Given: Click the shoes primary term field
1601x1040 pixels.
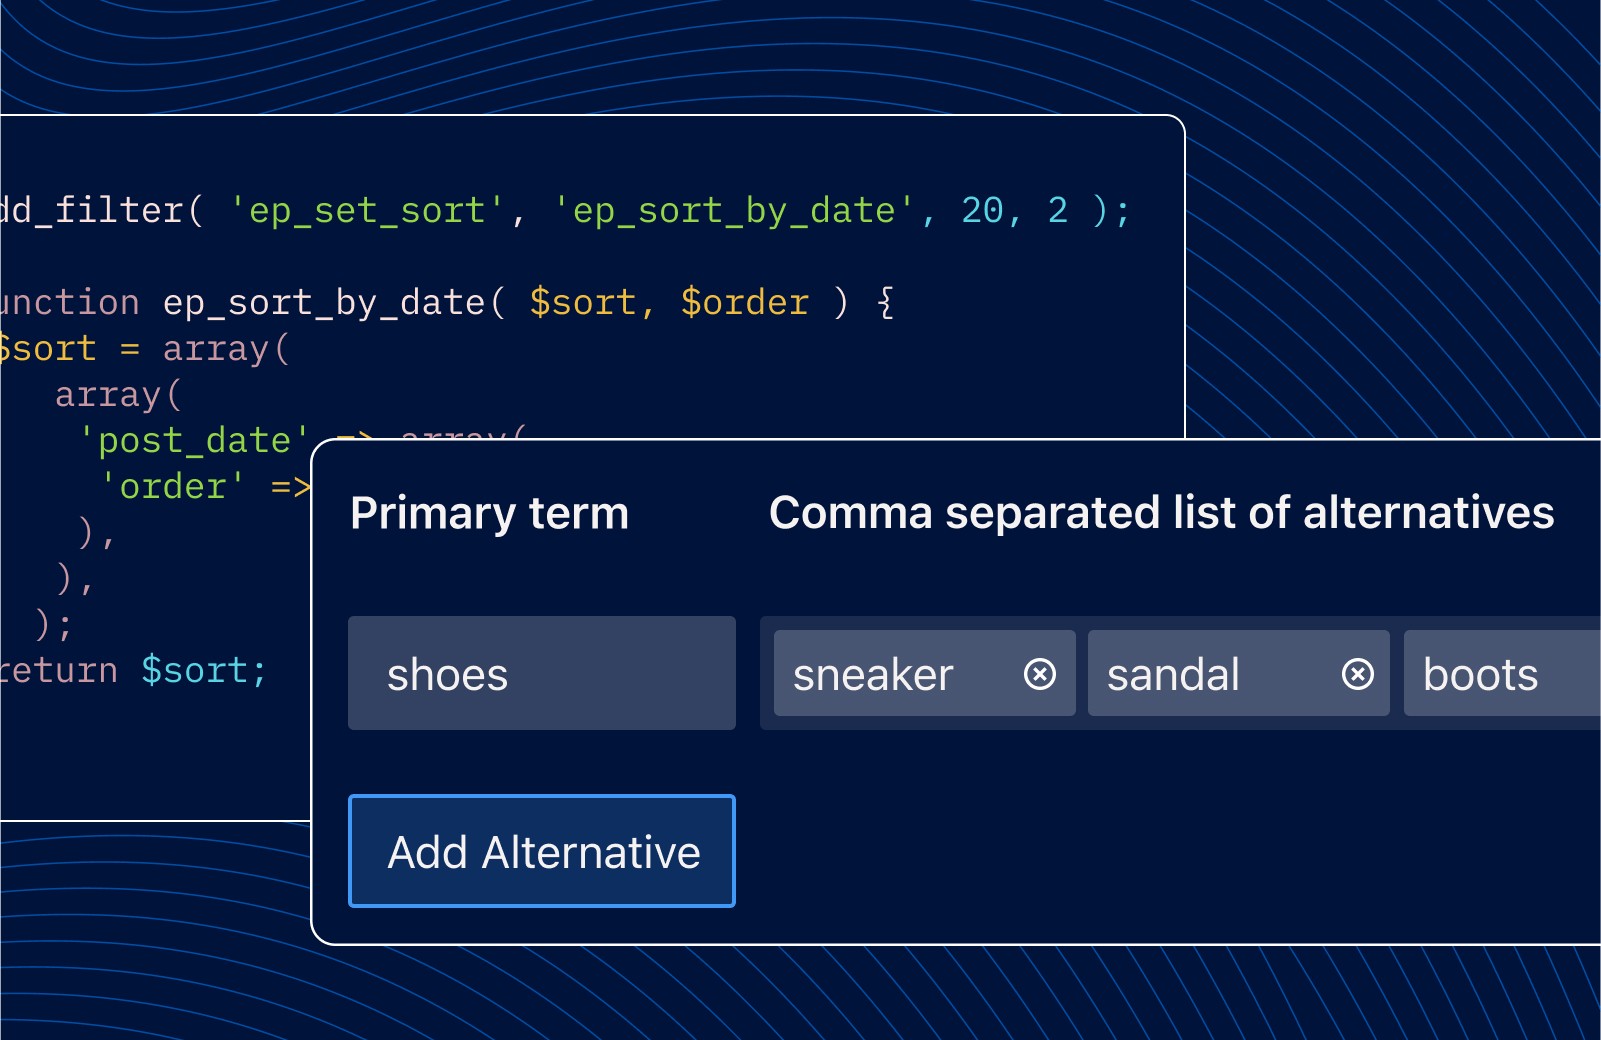Looking at the screenshot, I should [541, 674].
